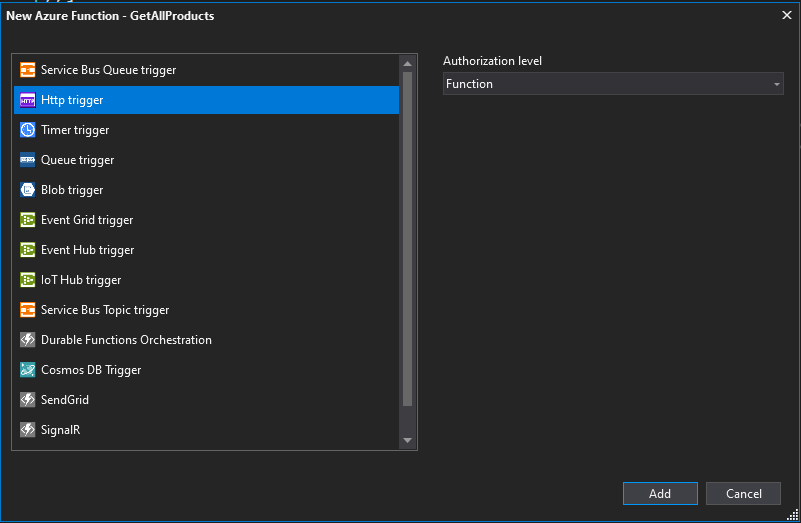Pick 'Event Grid trigger' template
This screenshot has height=523, width=801.
pos(87,220)
